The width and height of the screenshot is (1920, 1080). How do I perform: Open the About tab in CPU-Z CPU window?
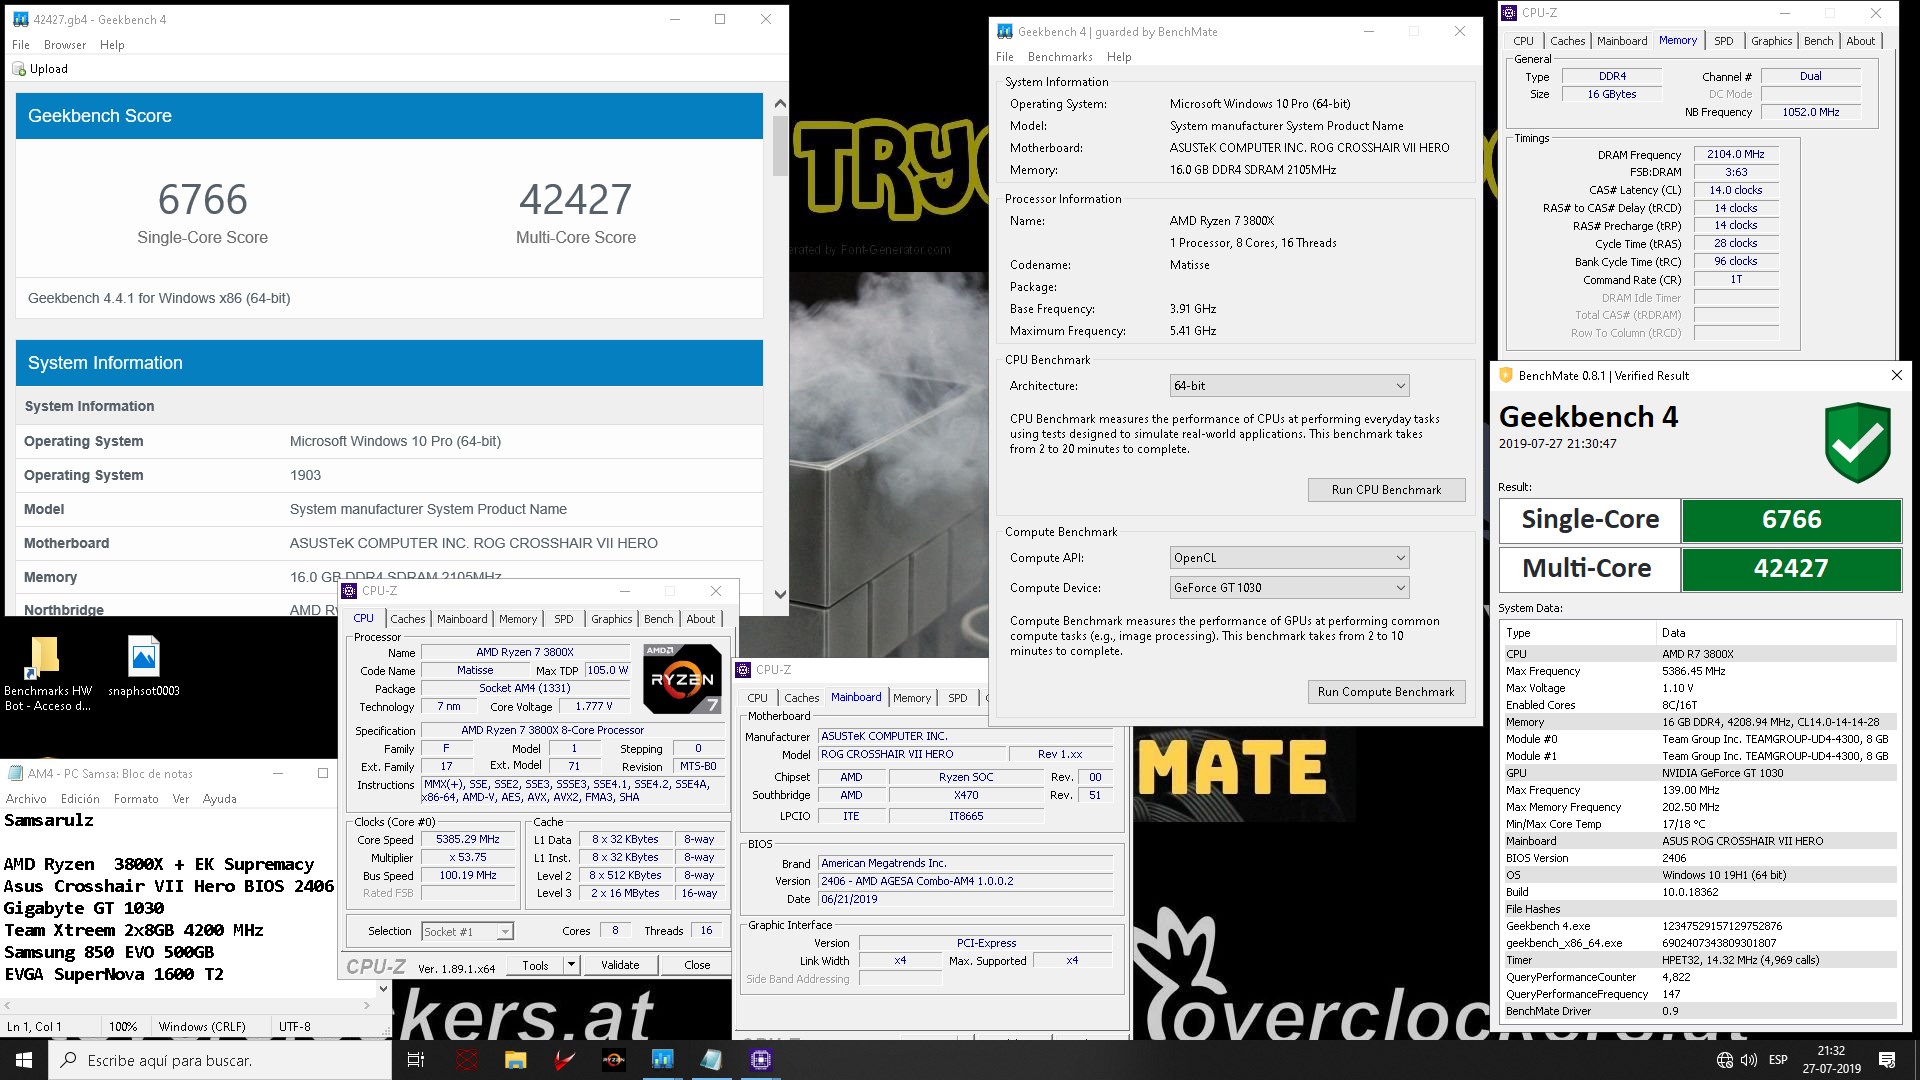(700, 619)
